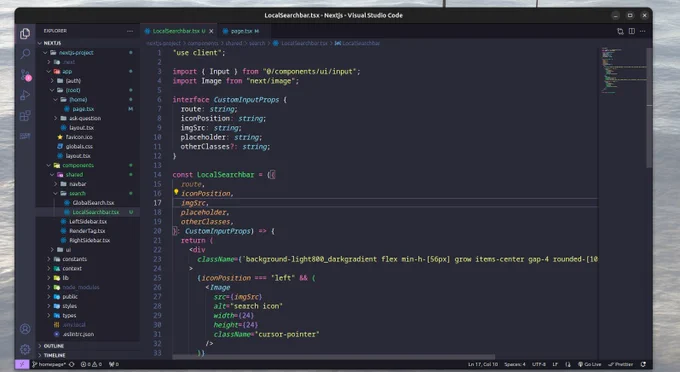Click Ln 17, Col 10 cursor position
680x372 pixels.
483,364
